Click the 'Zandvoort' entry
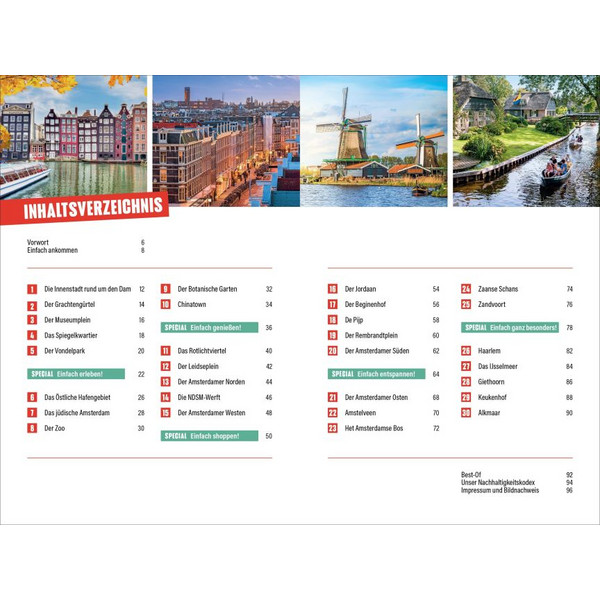This screenshot has height=600, width=600. [492, 305]
